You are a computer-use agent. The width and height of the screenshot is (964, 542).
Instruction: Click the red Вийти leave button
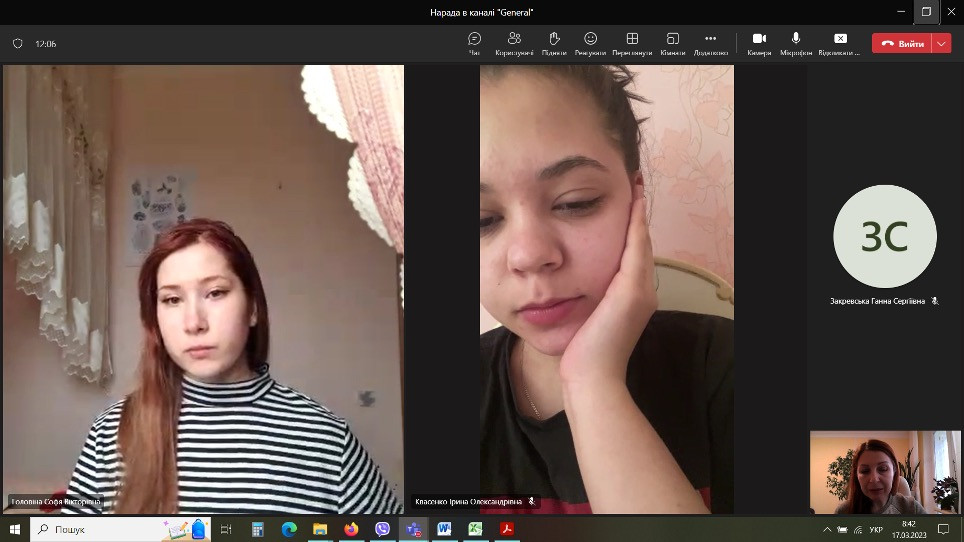901,43
